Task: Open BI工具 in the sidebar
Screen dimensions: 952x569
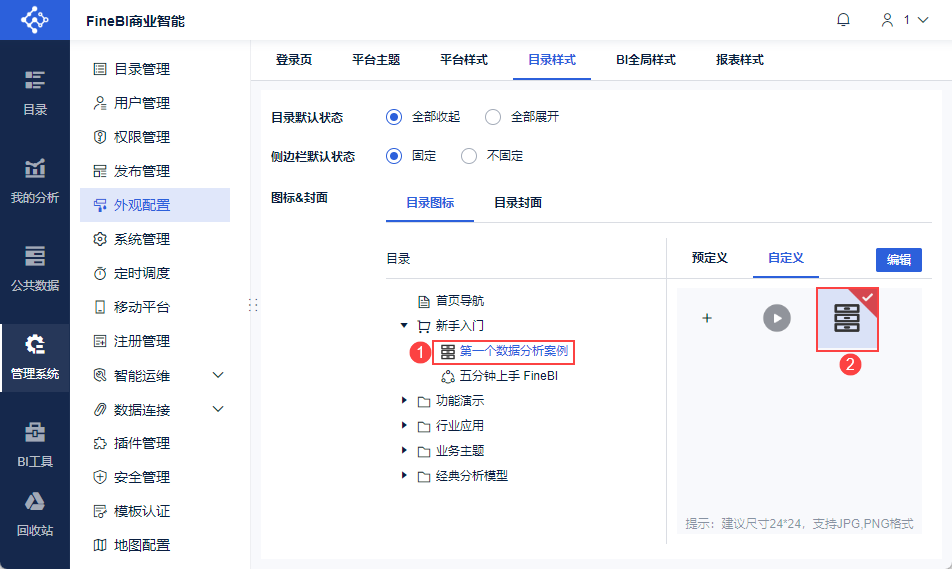Action: coord(35,444)
